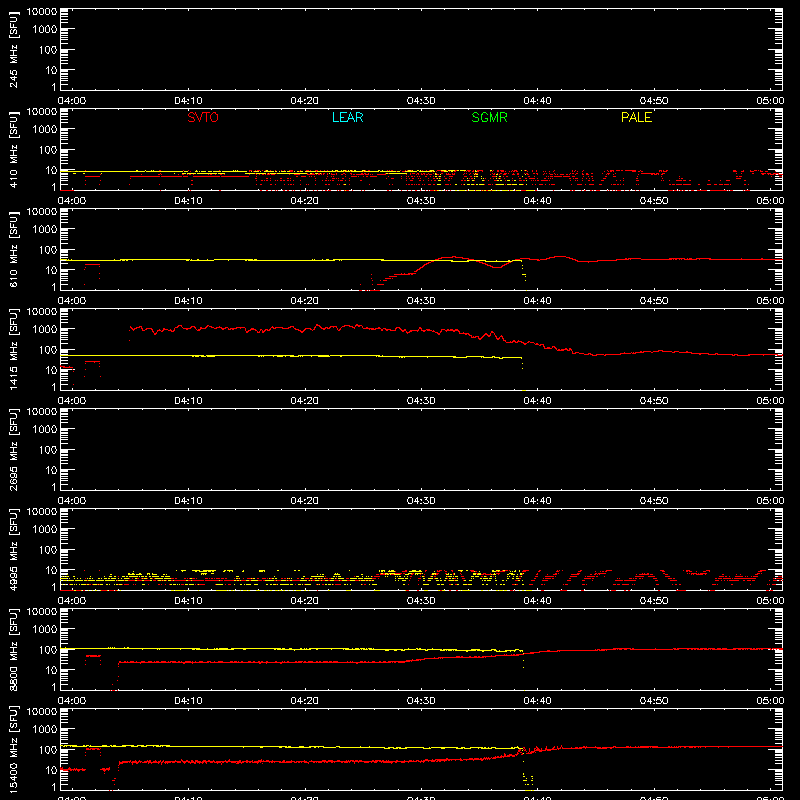
Task: Click the 10000 tick on 8800 MHz axis
Action: pyautogui.click(x=42, y=612)
